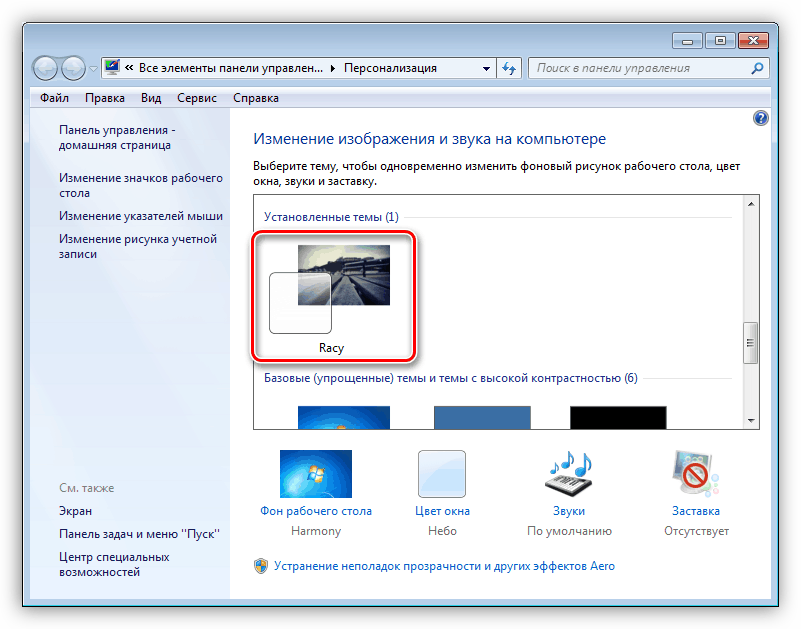Click the search magnifier icon
This screenshot has height=629, width=801.
(x=758, y=68)
